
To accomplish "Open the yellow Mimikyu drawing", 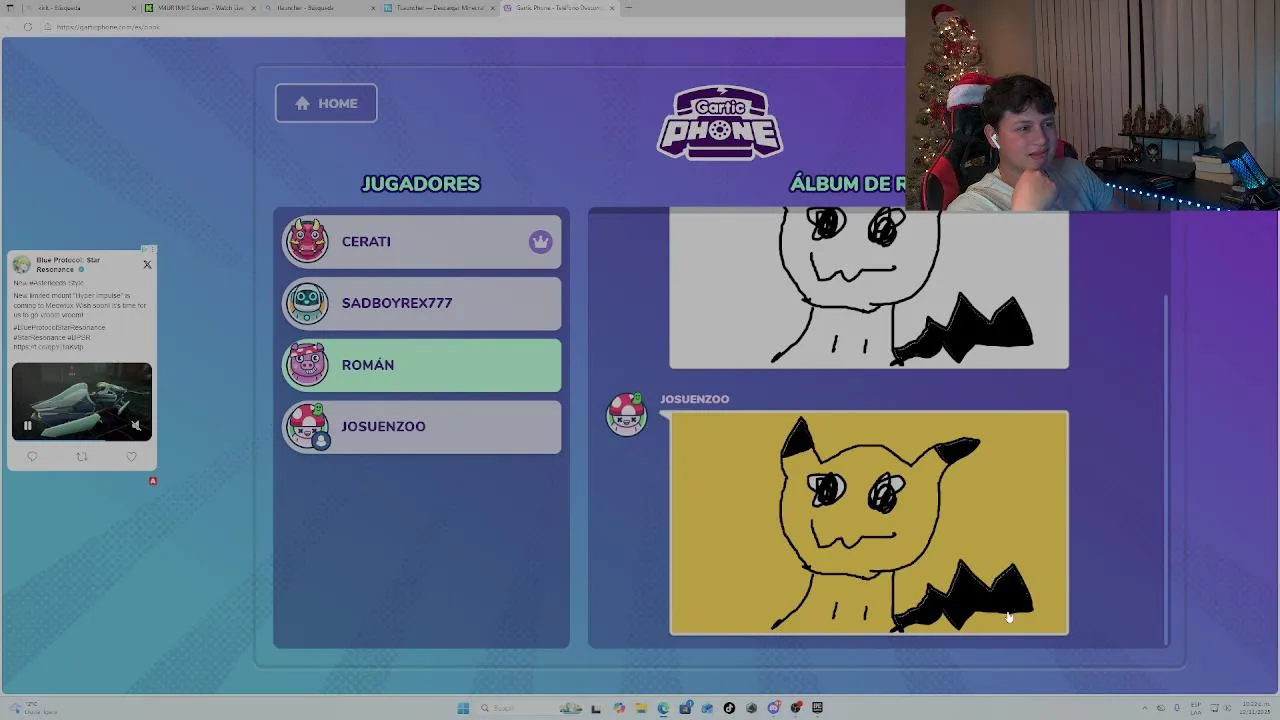I will (869, 523).
